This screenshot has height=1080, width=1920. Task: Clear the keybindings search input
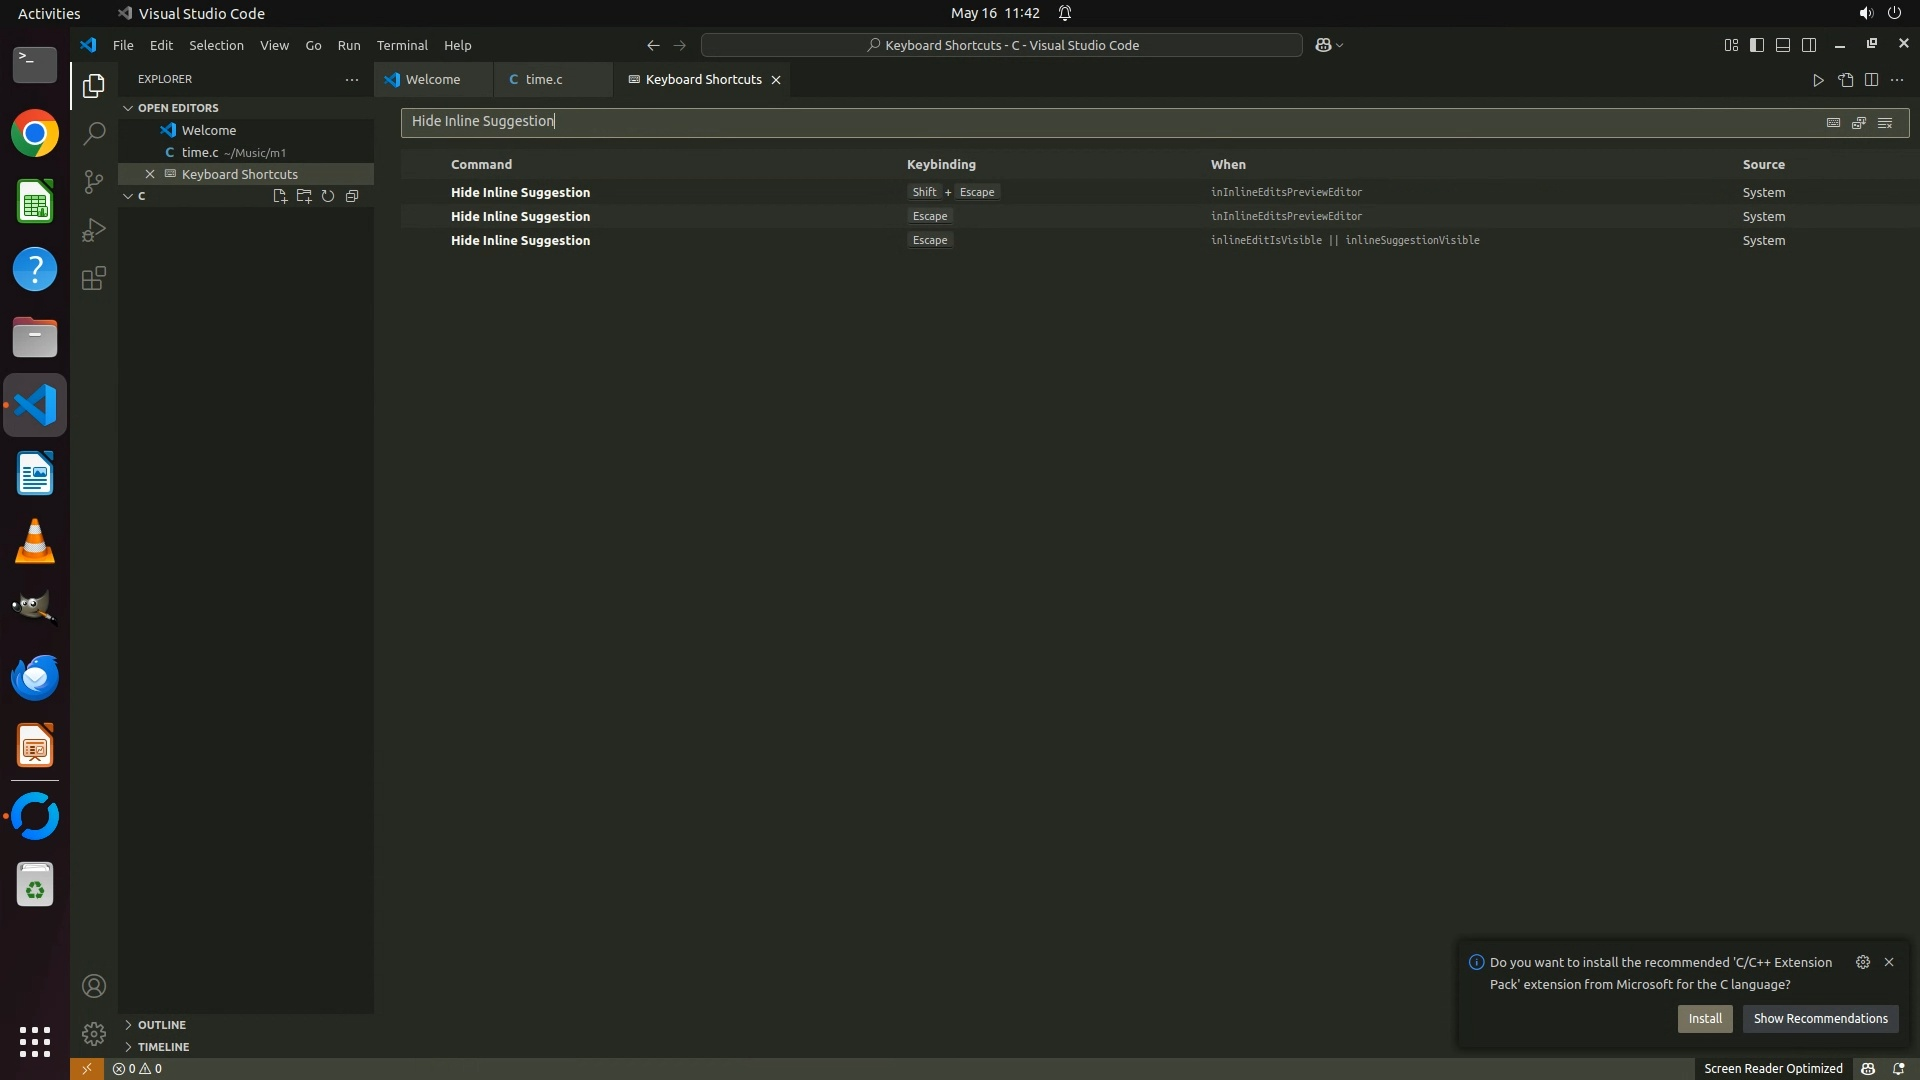1885,122
